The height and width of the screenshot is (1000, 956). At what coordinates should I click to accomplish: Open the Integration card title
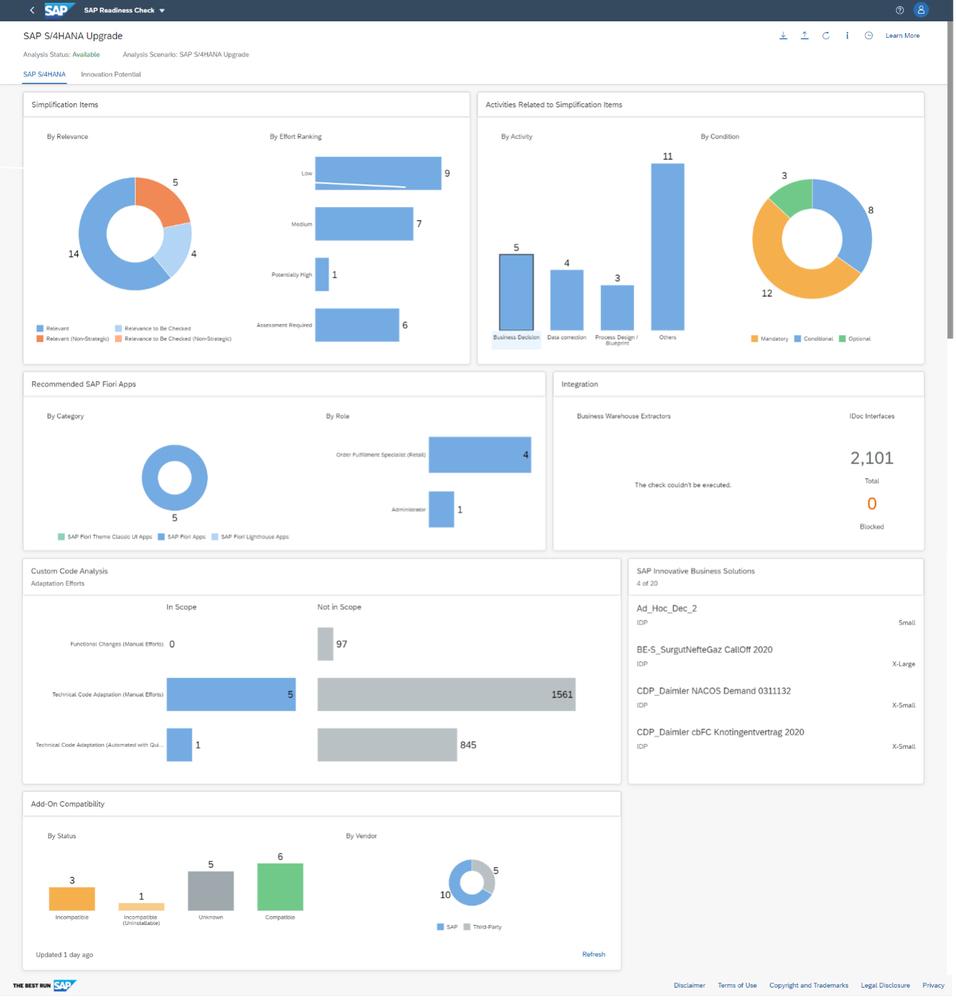(579, 384)
